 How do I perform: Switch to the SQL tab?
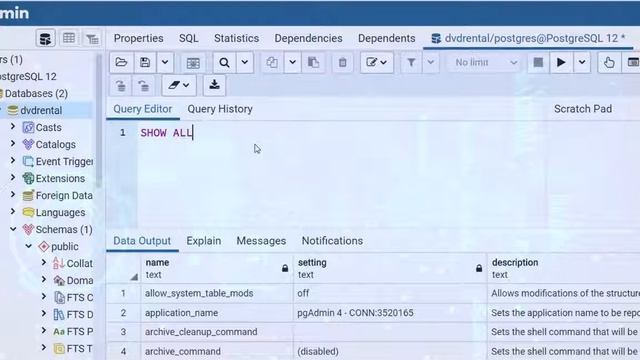(x=189, y=38)
